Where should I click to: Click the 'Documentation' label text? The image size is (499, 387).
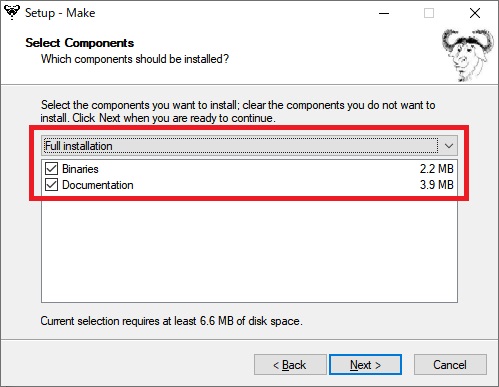point(98,185)
